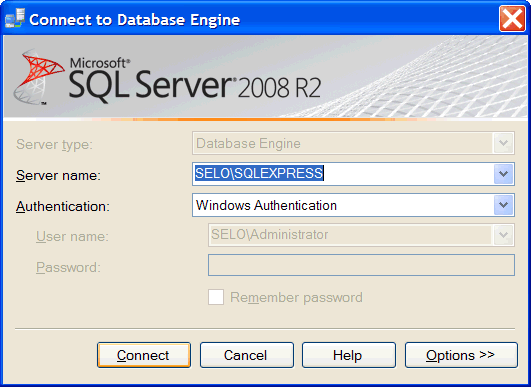The image size is (531, 387).
Task: Open the Authentication dropdown arrow
Action: [x=503, y=205]
